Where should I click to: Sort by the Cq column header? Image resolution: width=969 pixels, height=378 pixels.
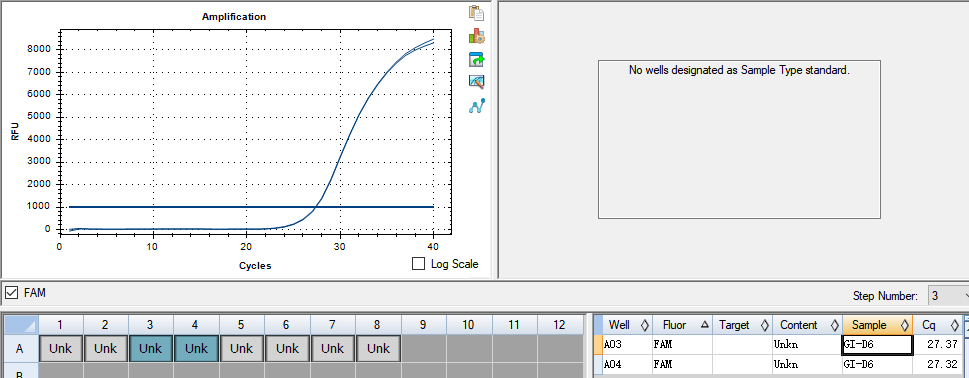click(x=936, y=325)
